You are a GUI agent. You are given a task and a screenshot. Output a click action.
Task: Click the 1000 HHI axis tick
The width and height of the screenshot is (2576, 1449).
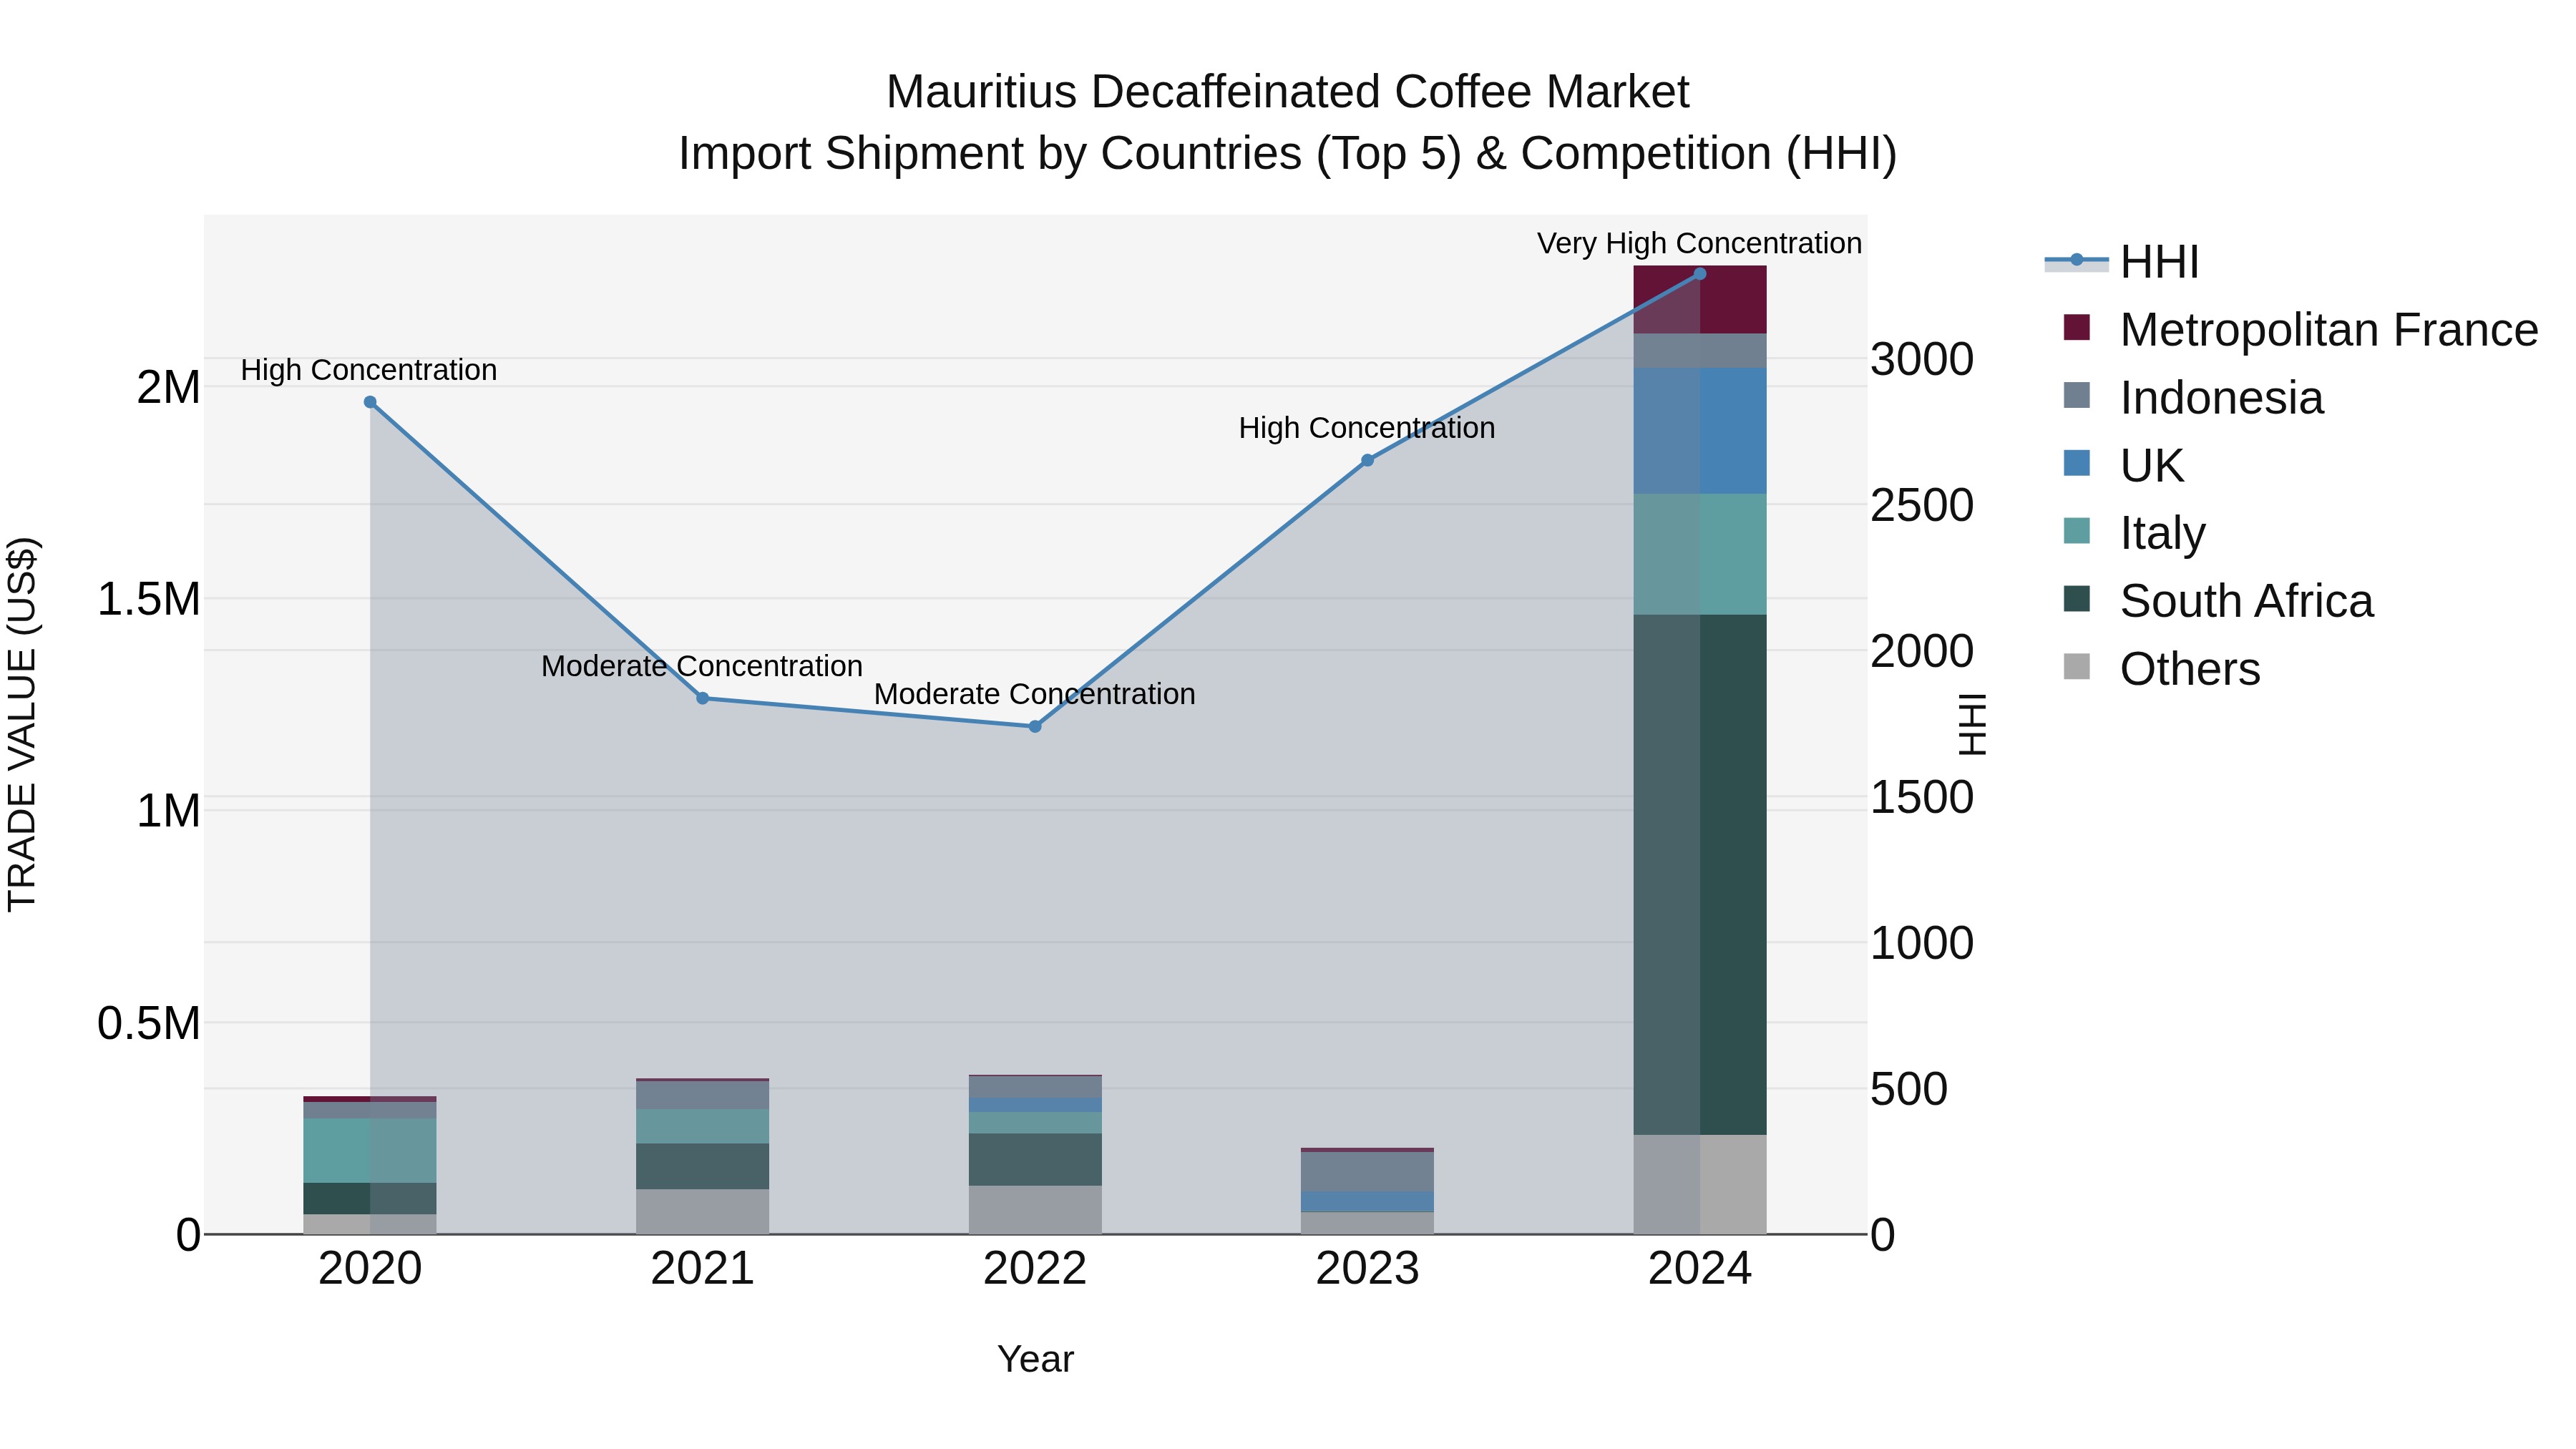pyautogui.click(x=1922, y=943)
